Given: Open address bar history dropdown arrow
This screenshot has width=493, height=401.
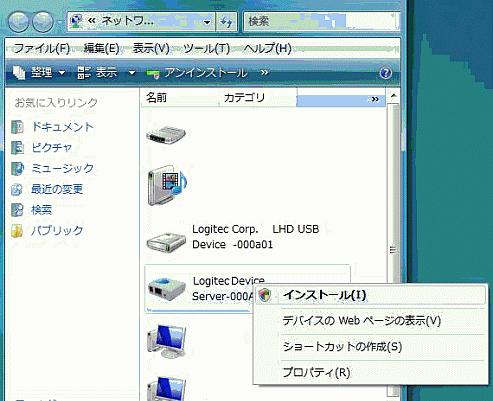Looking at the screenshot, I should (x=207, y=22).
